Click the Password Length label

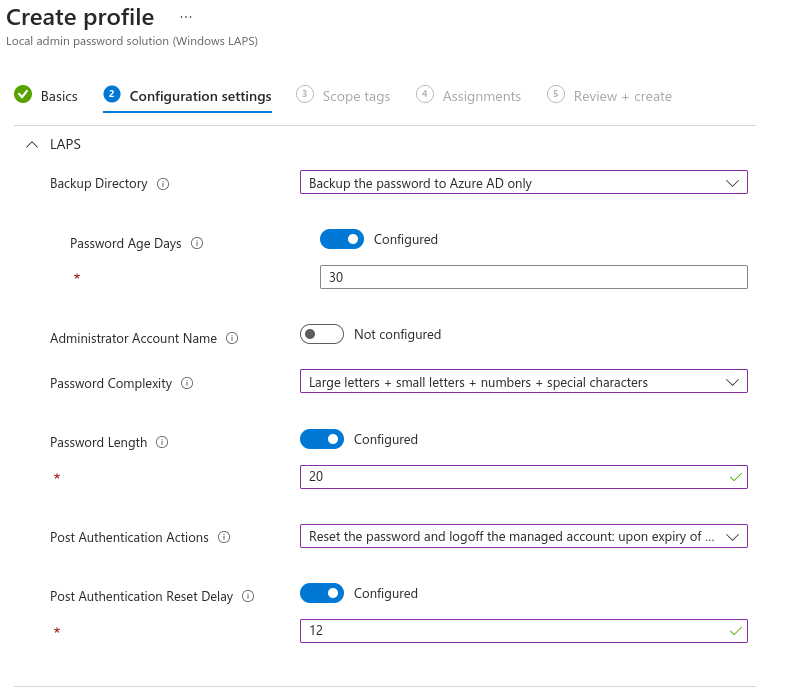pos(98,443)
